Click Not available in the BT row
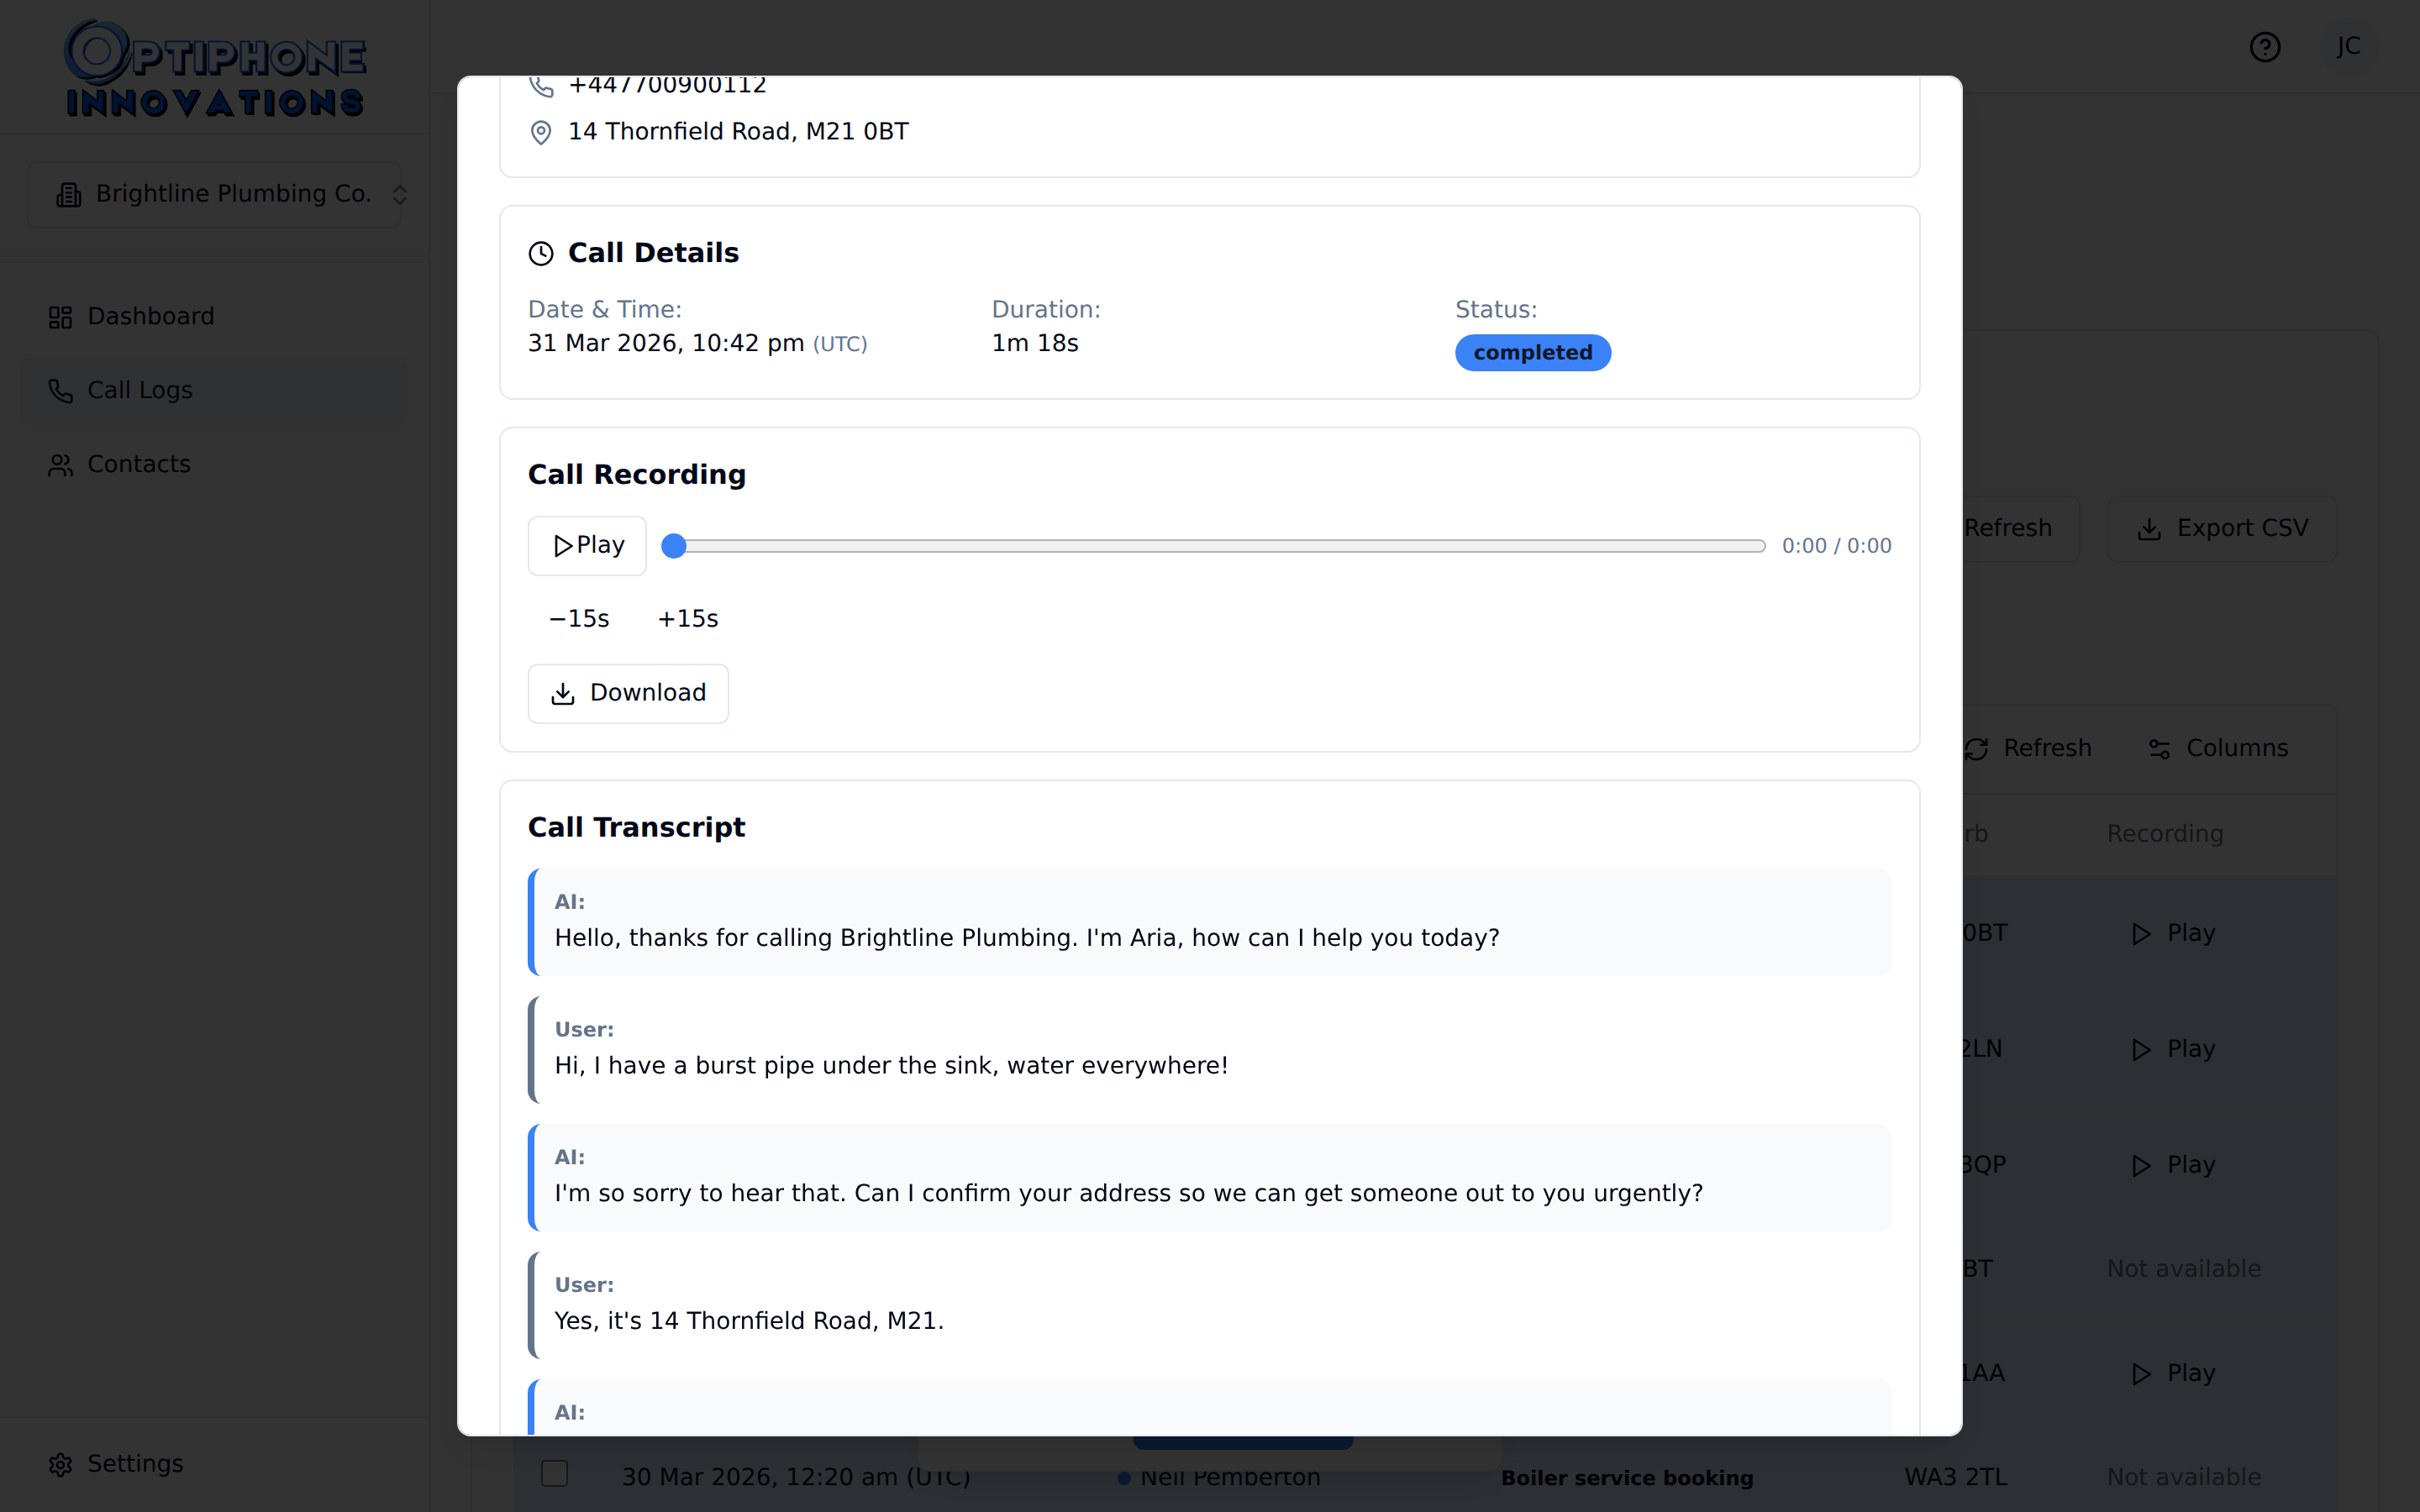 tap(2184, 1269)
